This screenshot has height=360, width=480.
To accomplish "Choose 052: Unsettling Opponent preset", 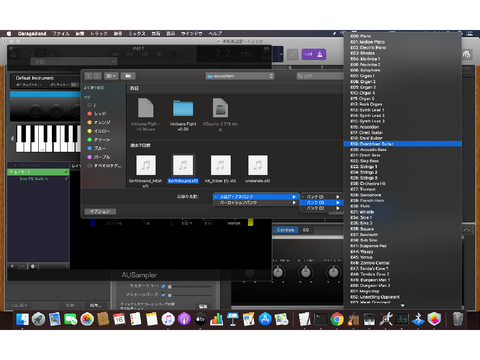I will pyautogui.click(x=403, y=297).
